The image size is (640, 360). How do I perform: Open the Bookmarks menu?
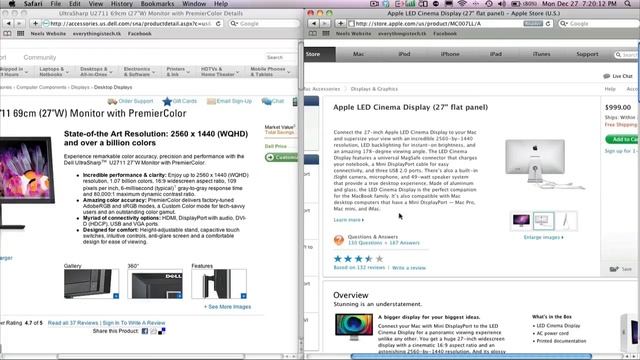[x=157, y=4]
